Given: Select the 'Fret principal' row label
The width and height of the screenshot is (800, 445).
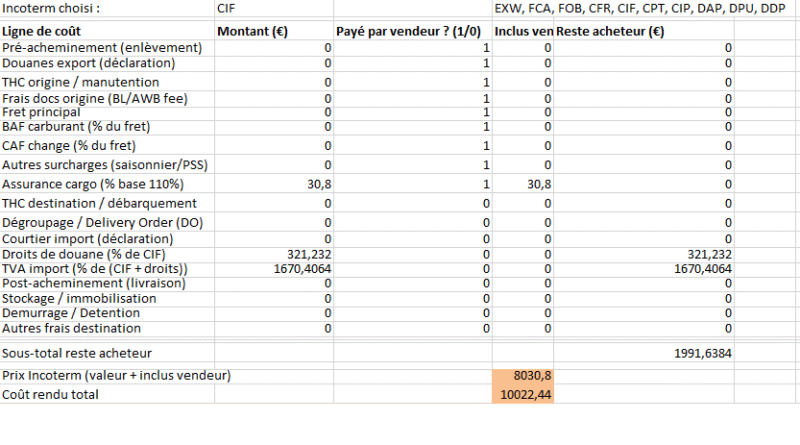Looking at the screenshot, I should click(107, 113).
